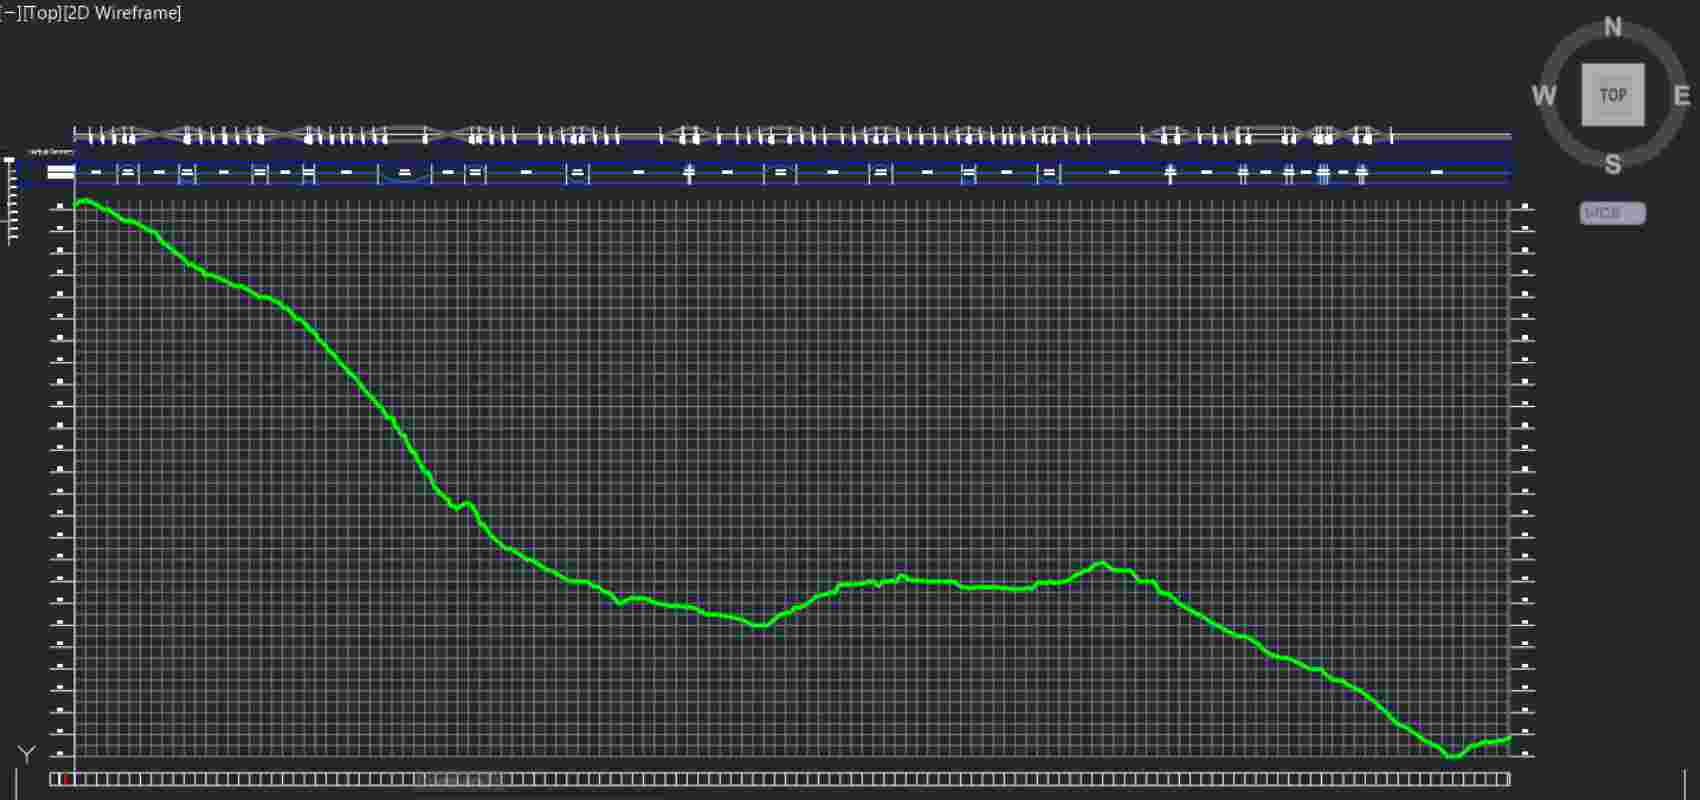Click the top-left elevation tick label of grid

(x=60, y=206)
